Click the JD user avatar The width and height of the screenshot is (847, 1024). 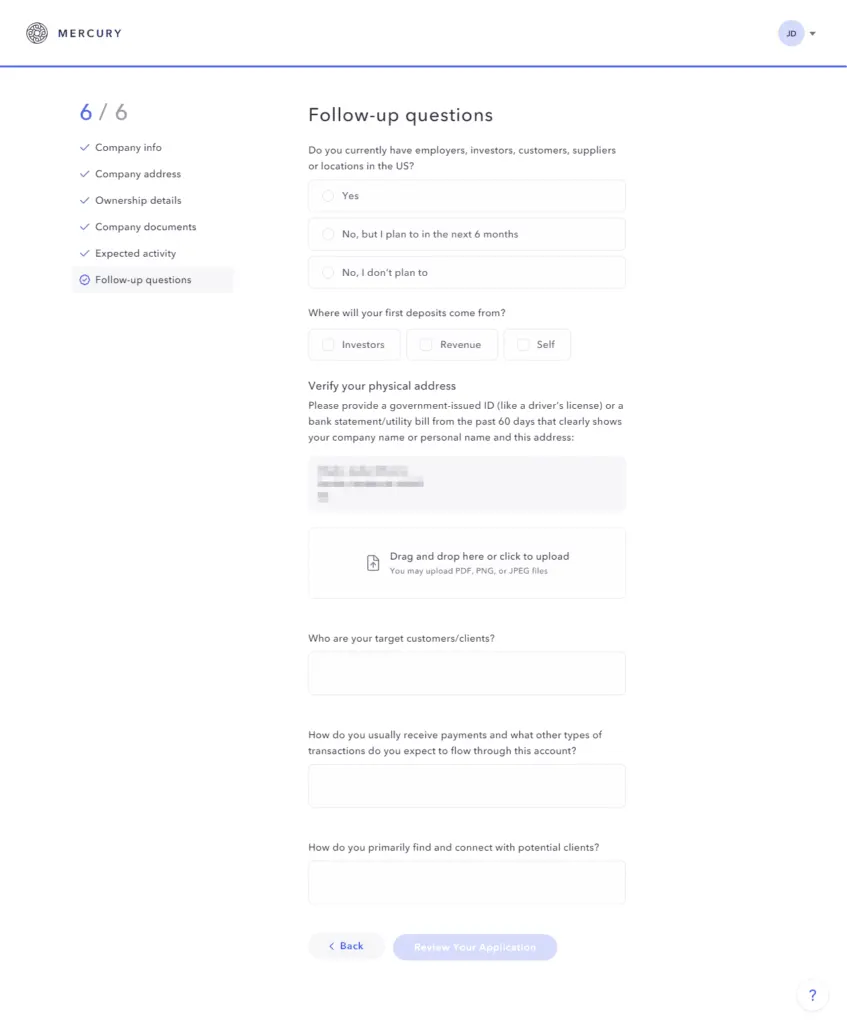pyautogui.click(x=790, y=33)
